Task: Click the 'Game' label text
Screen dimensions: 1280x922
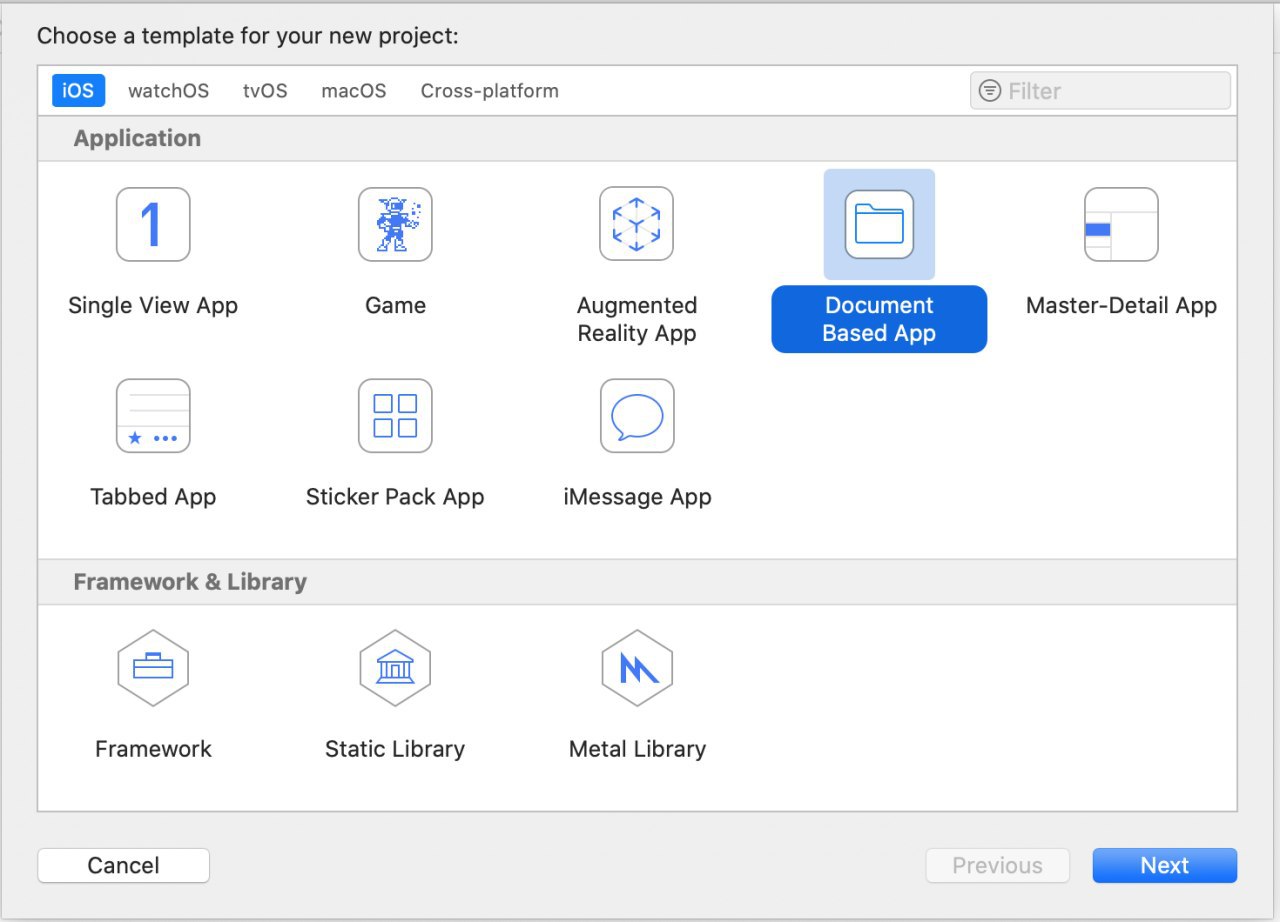Action: pyautogui.click(x=395, y=306)
